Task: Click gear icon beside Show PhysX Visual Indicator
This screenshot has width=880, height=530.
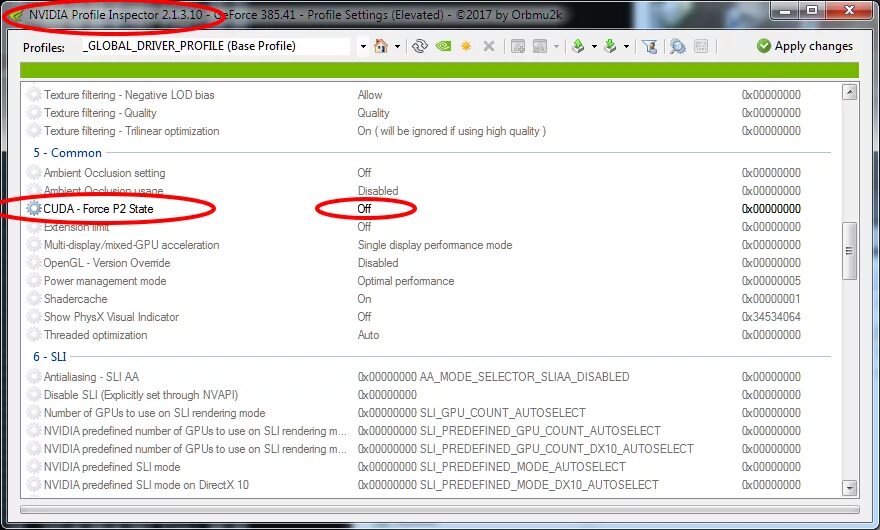Action: [x=34, y=317]
